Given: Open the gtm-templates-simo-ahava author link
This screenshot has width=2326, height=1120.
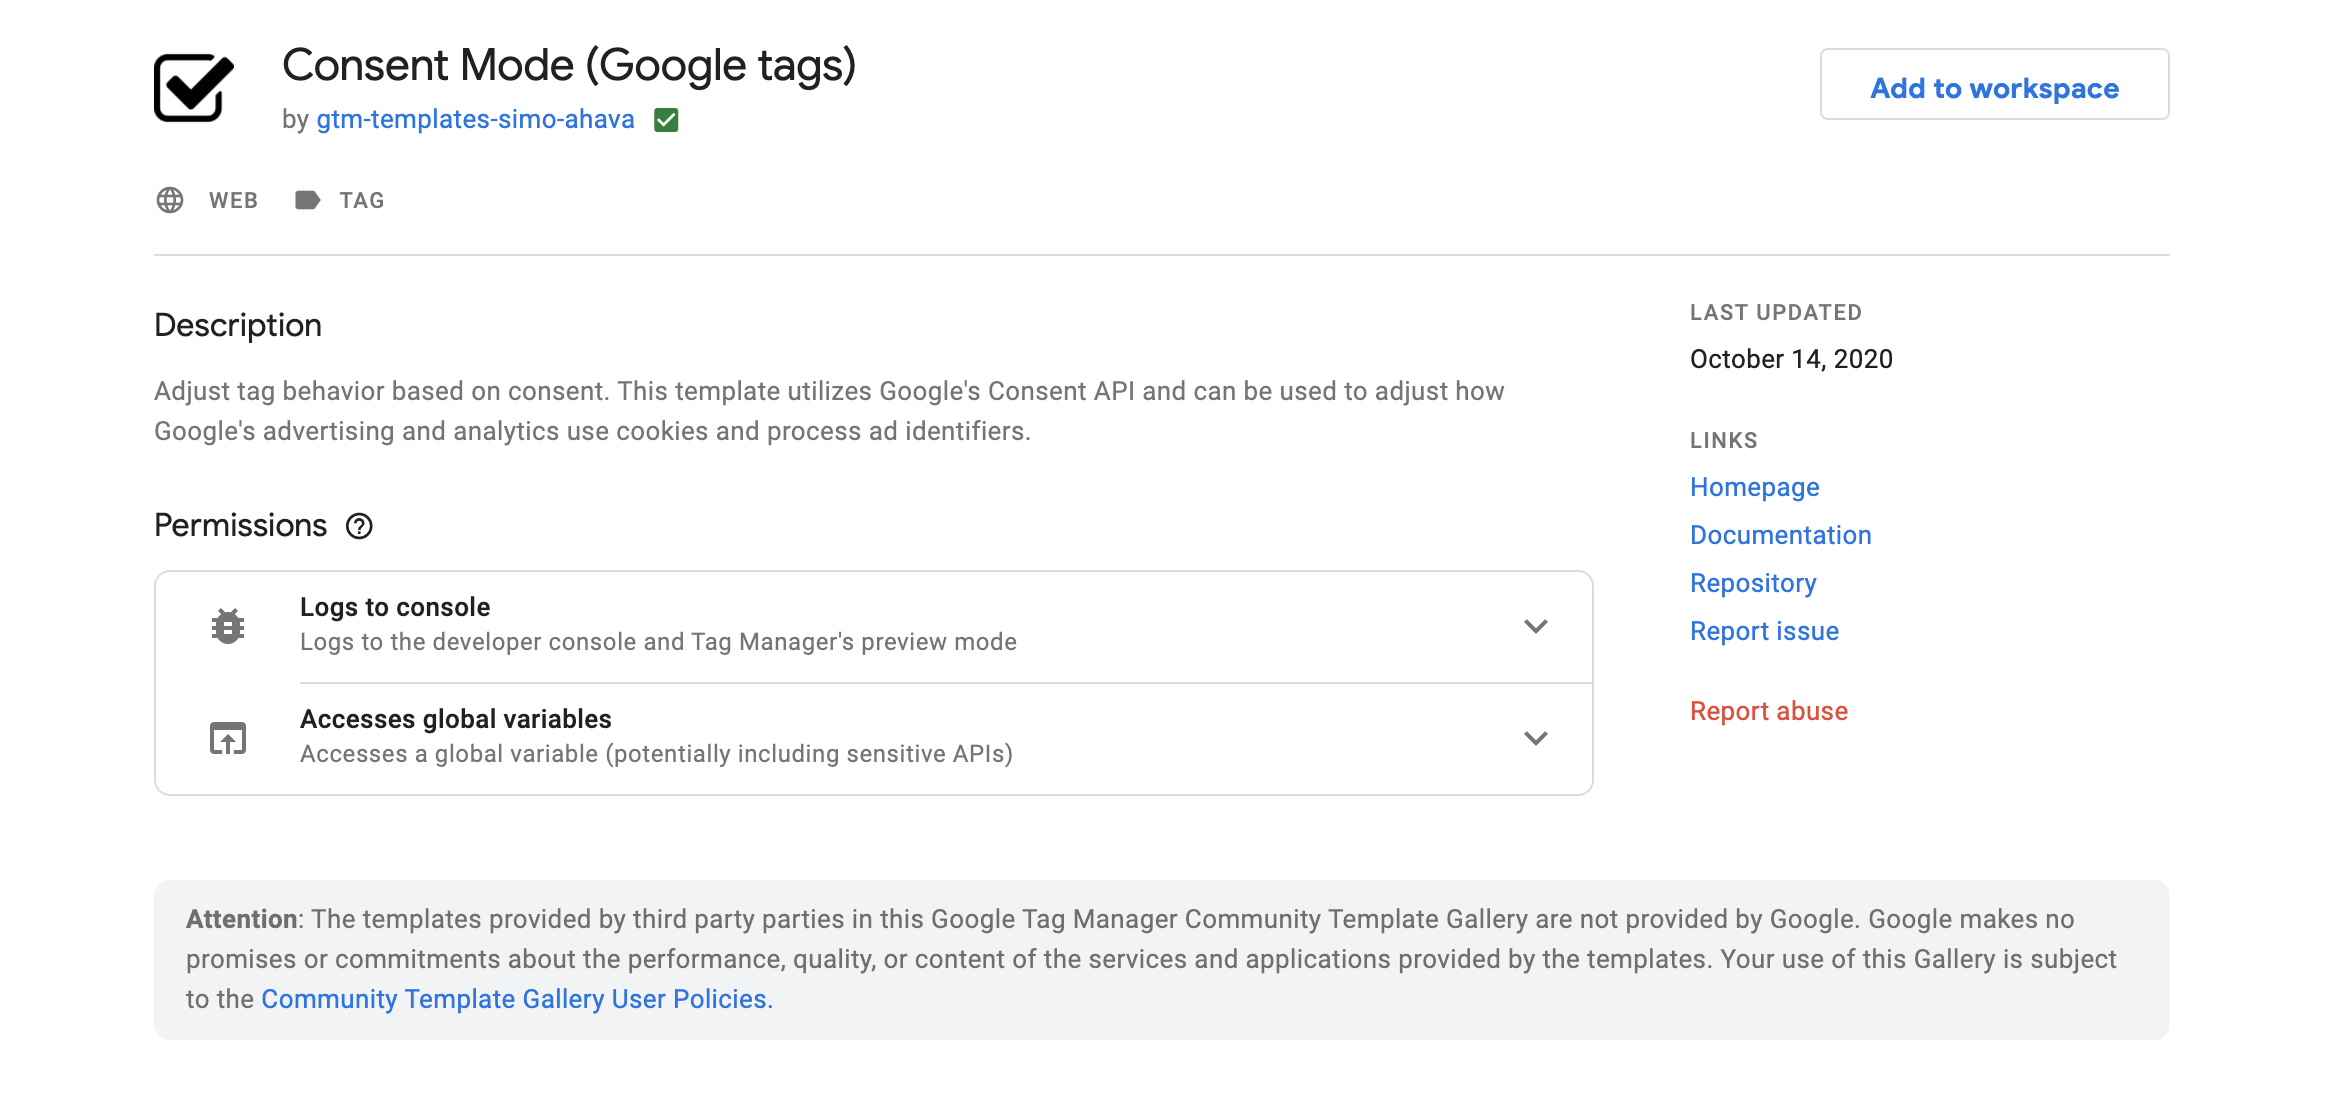Looking at the screenshot, I should click(x=476, y=120).
